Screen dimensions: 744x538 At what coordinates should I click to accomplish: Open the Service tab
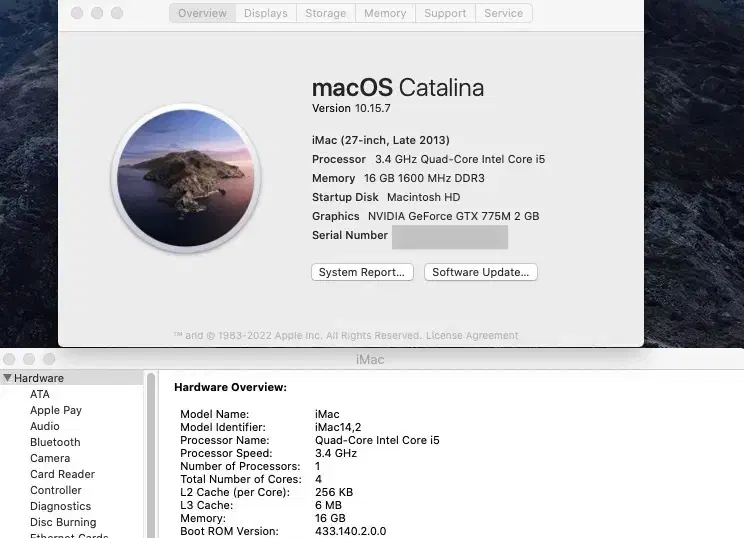[503, 13]
